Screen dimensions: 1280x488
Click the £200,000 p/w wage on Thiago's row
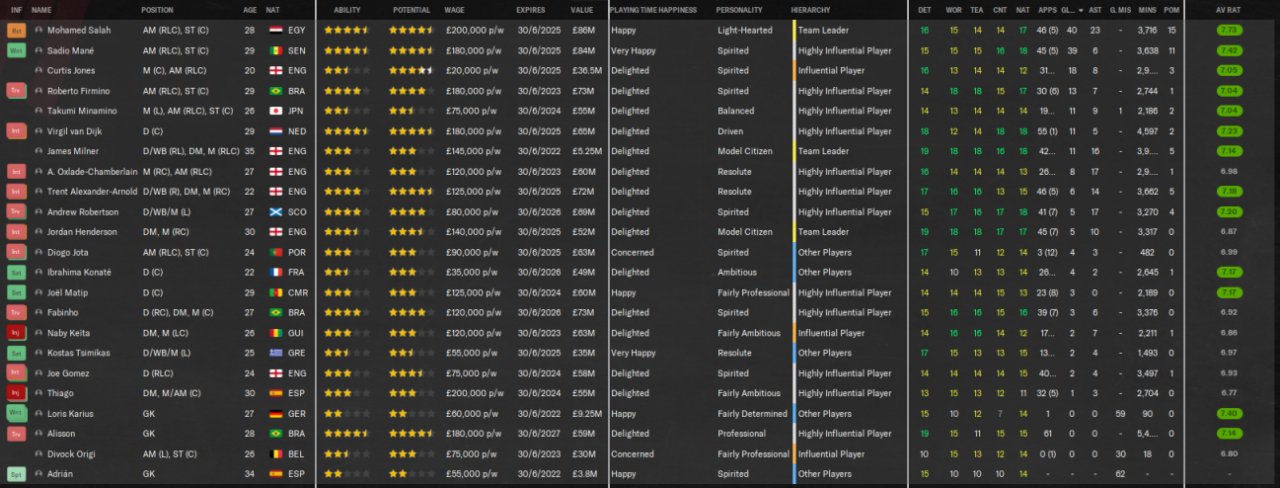coord(475,393)
